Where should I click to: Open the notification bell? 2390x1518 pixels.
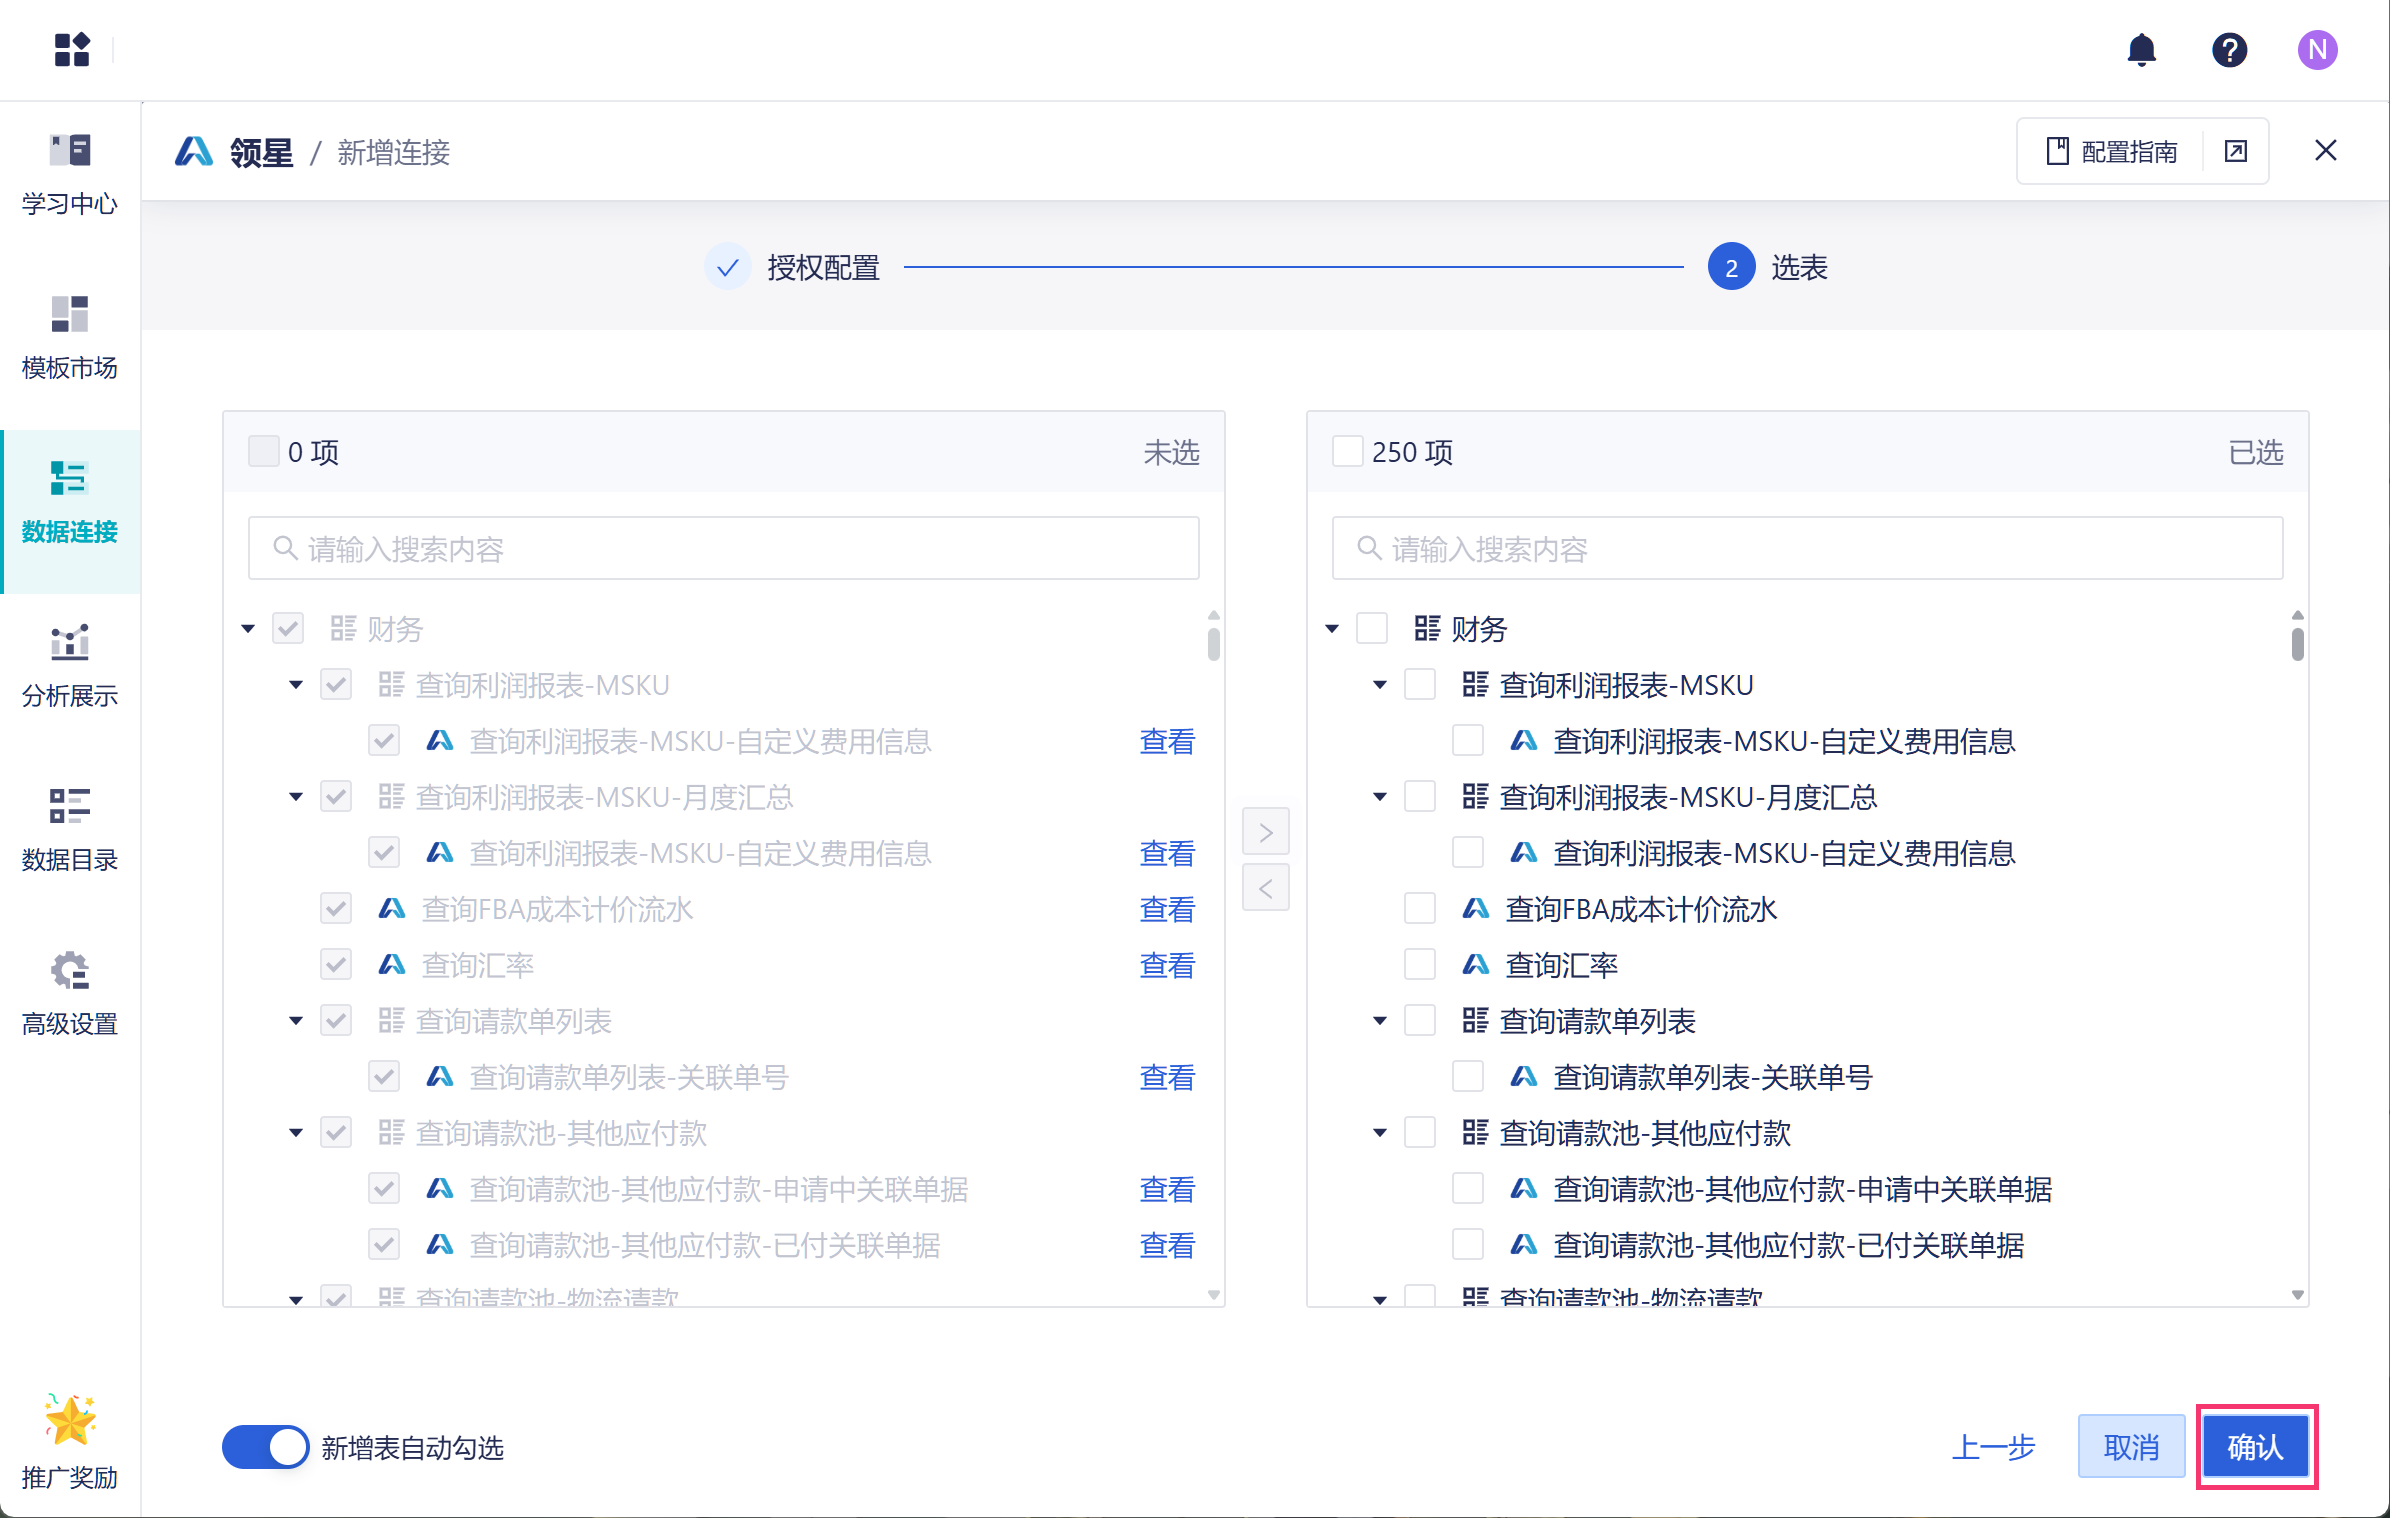pyautogui.click(x=2141, y=50)
